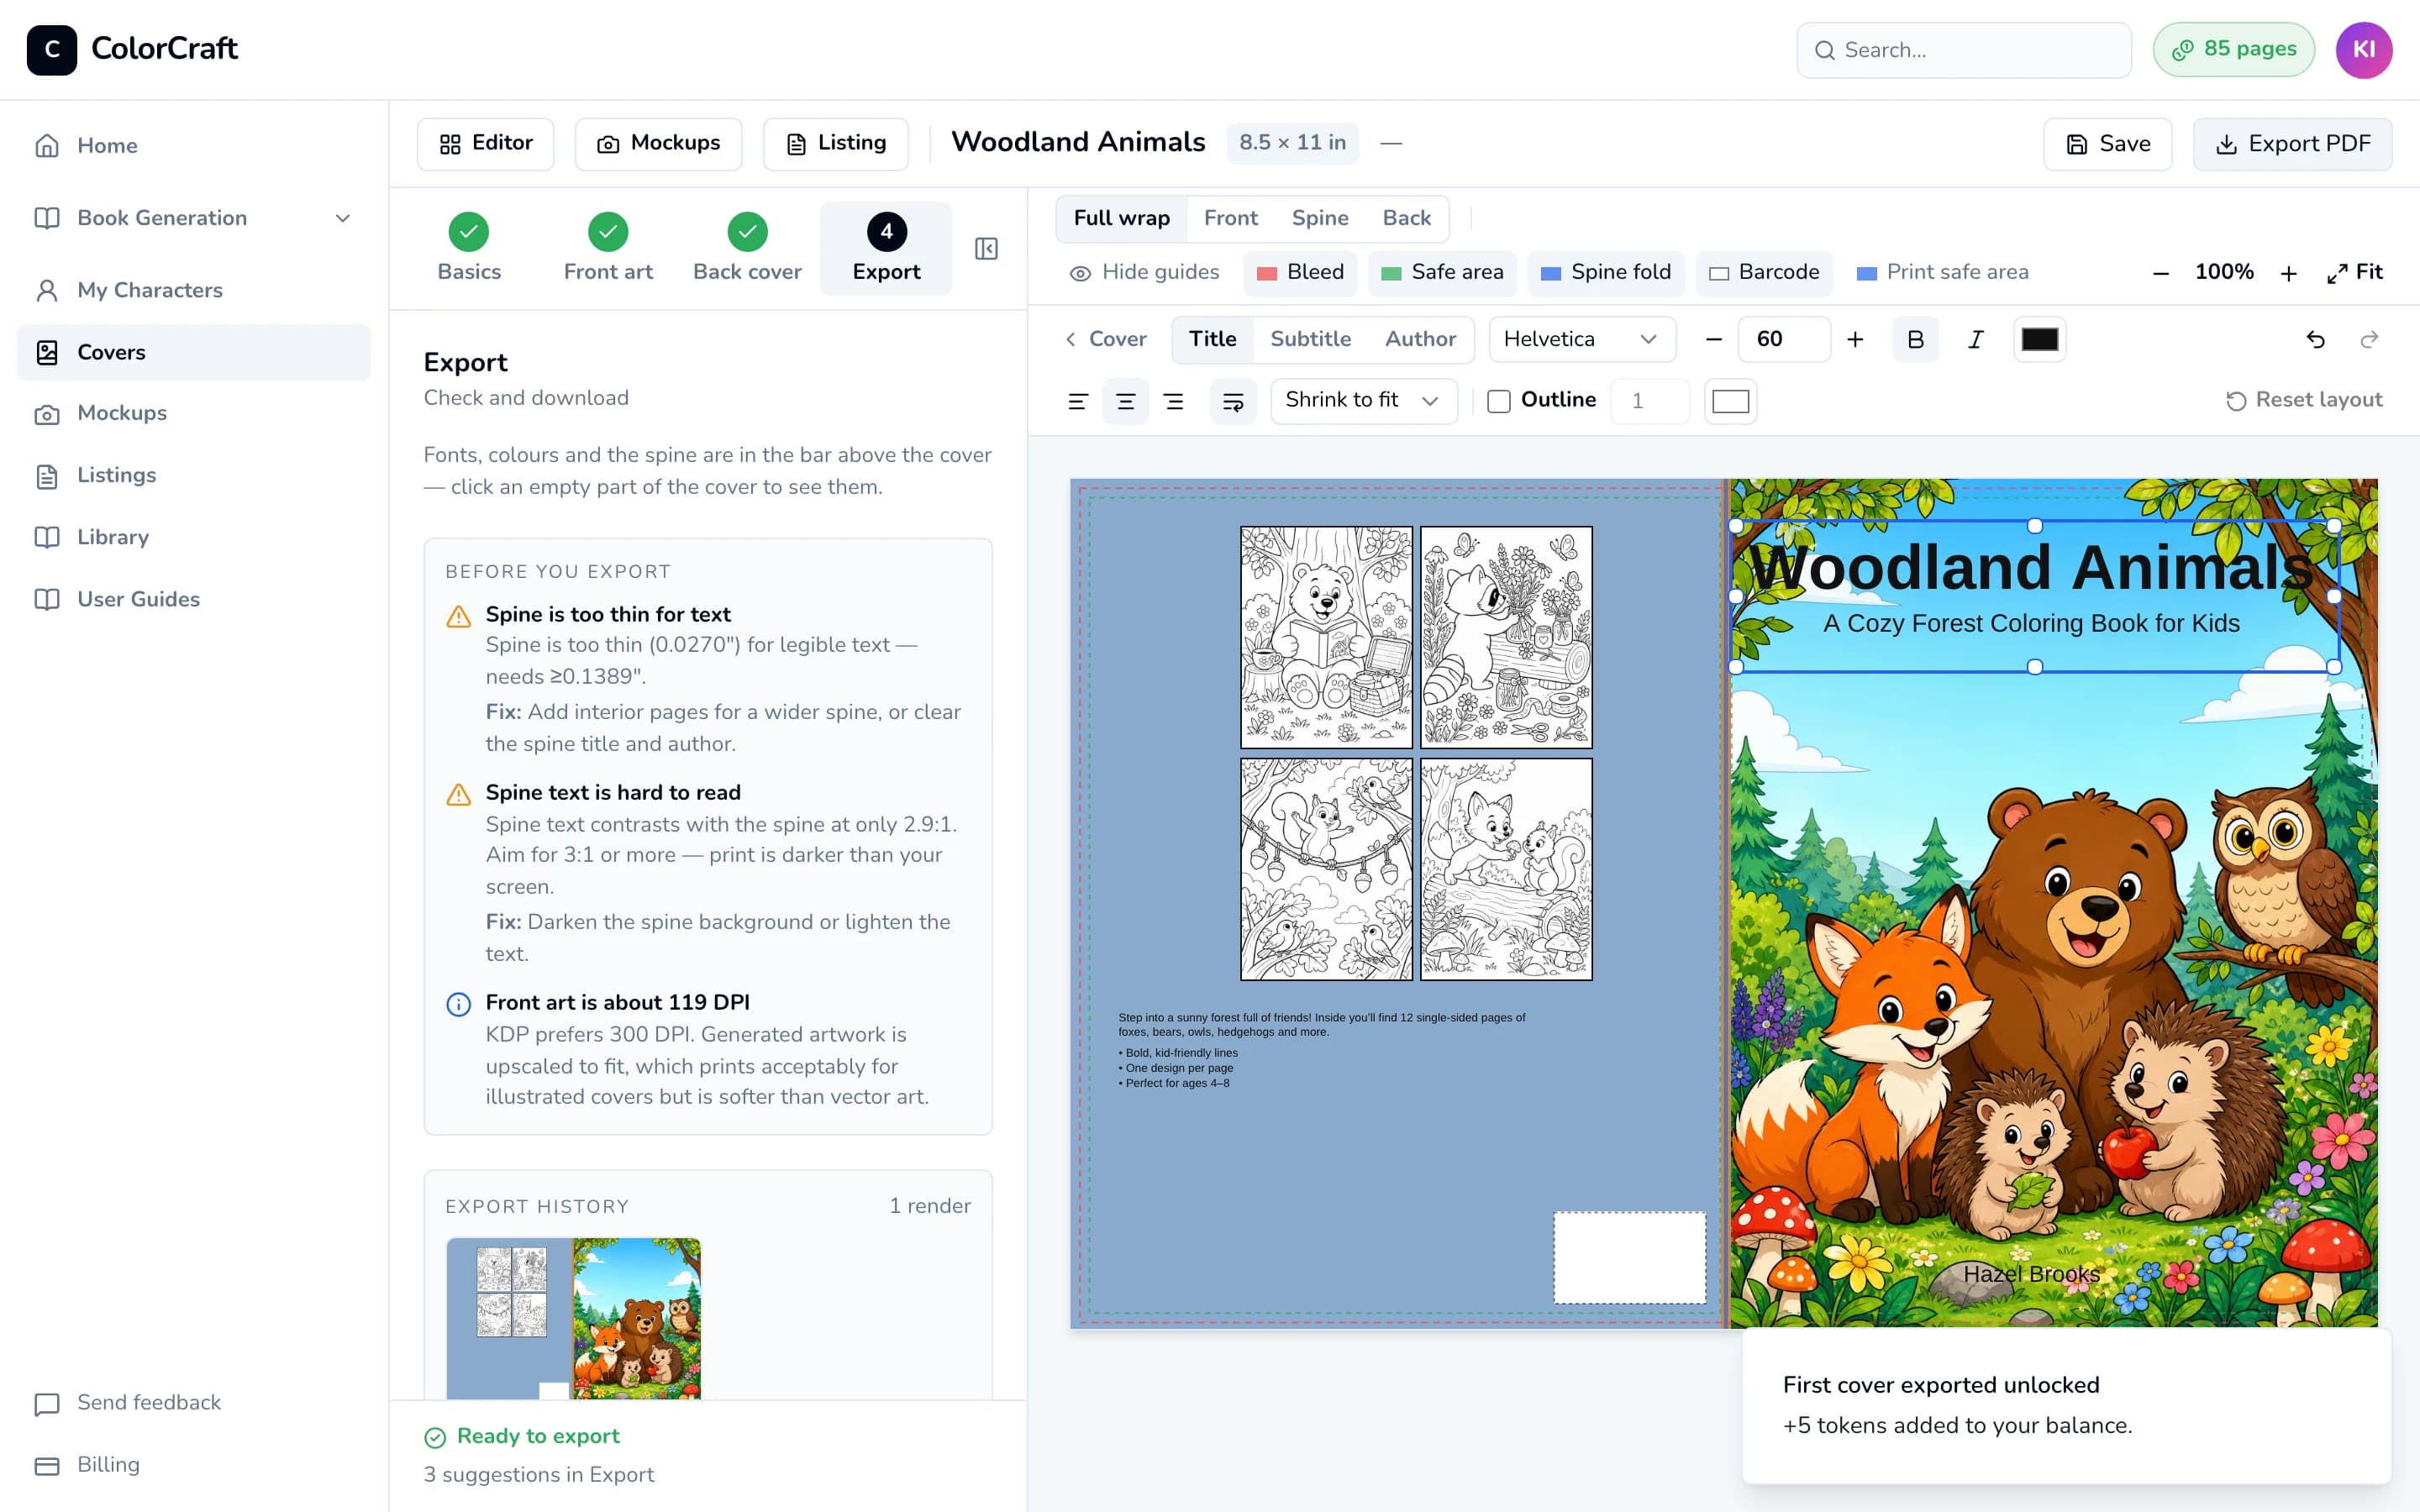This screenshot has width=2420, height=1512.
Task: Zoom out the cover canvas
Action: 2161,273
